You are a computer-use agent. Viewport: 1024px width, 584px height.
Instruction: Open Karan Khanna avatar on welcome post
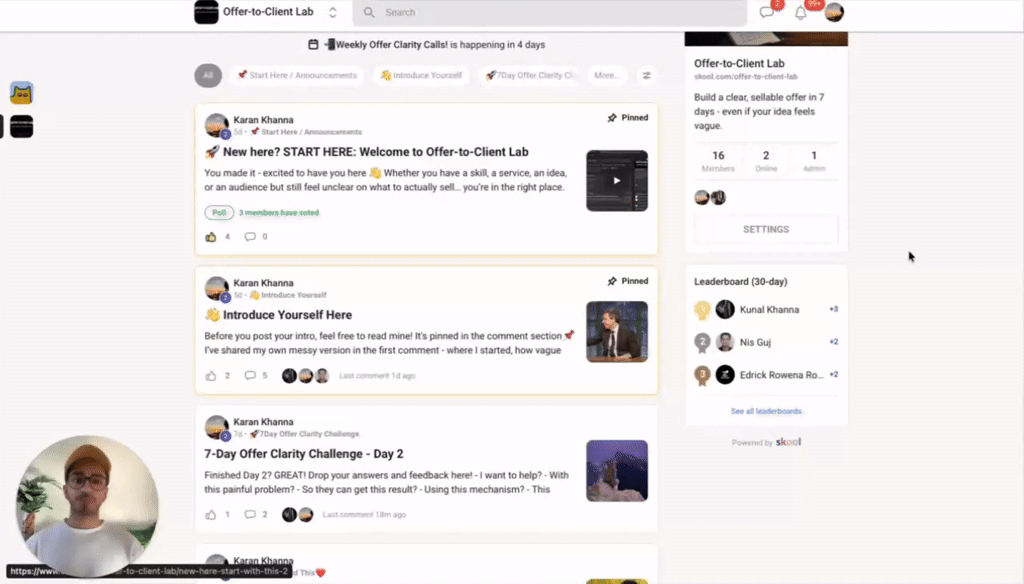pos(216,125)
